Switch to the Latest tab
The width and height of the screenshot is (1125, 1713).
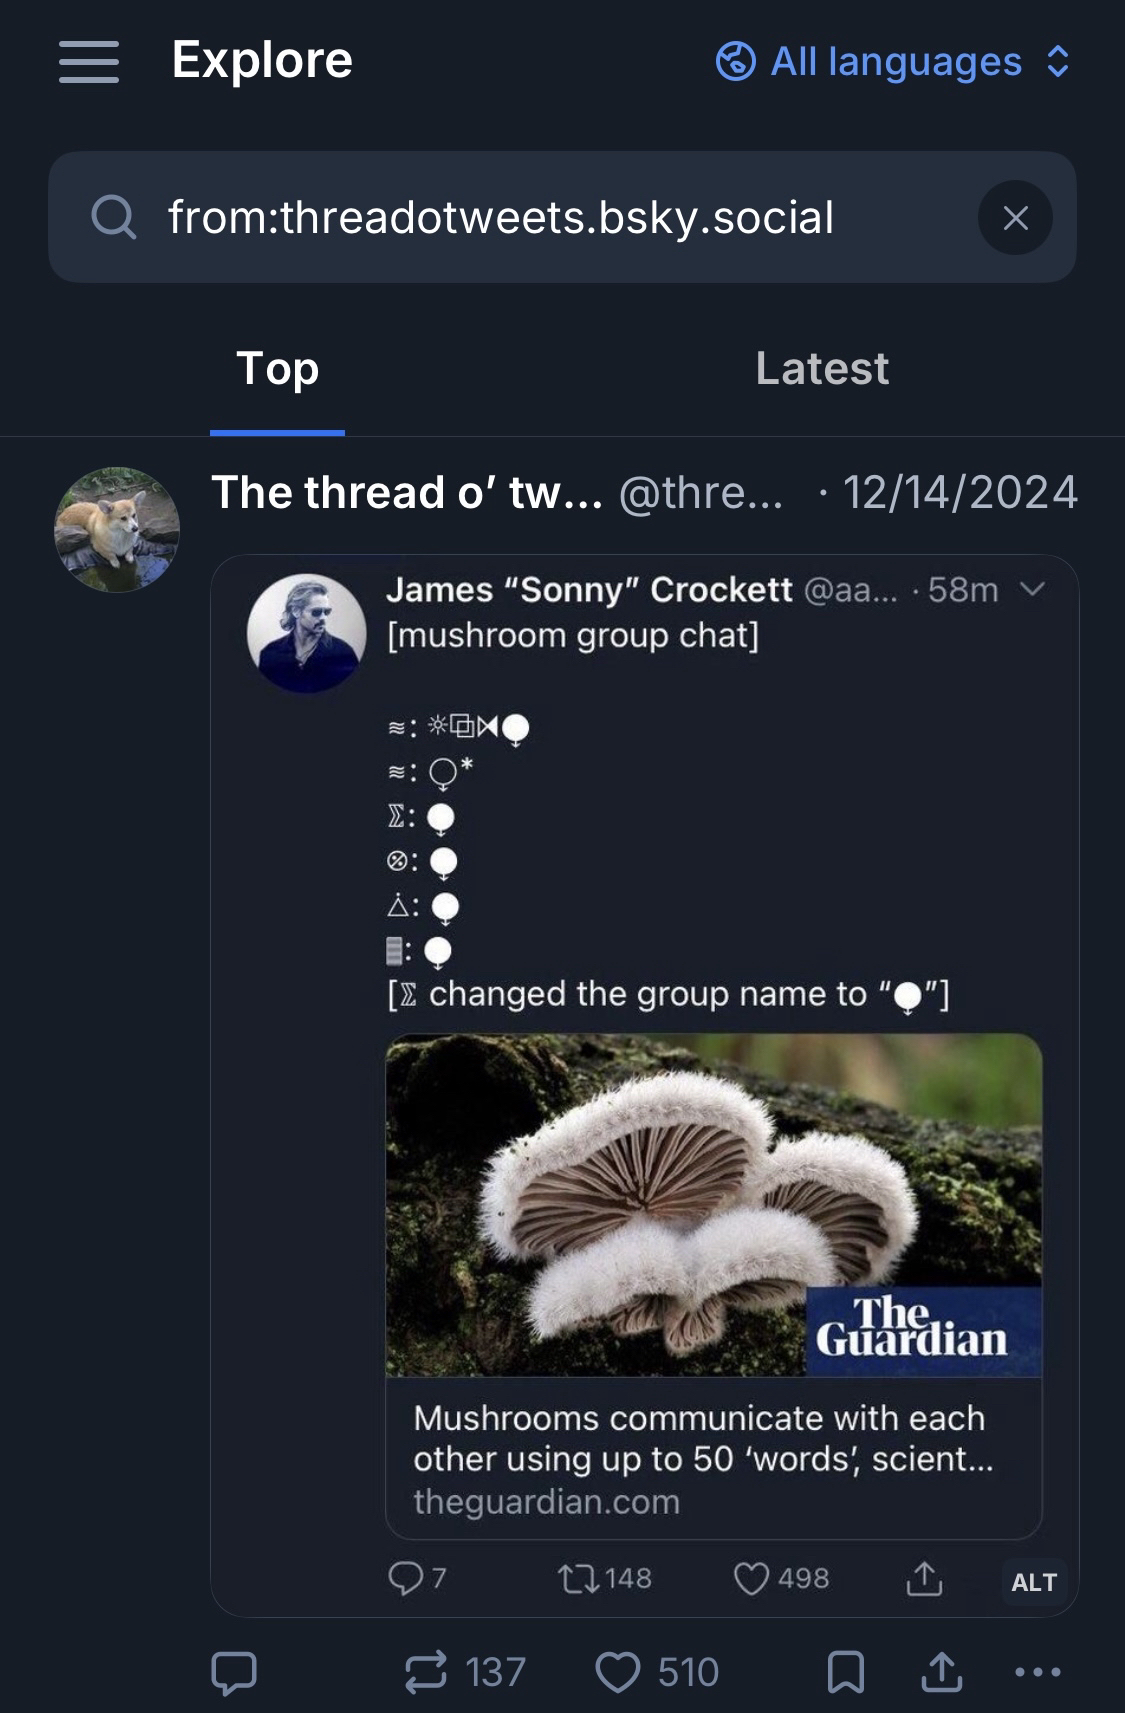tap(821, 368)
